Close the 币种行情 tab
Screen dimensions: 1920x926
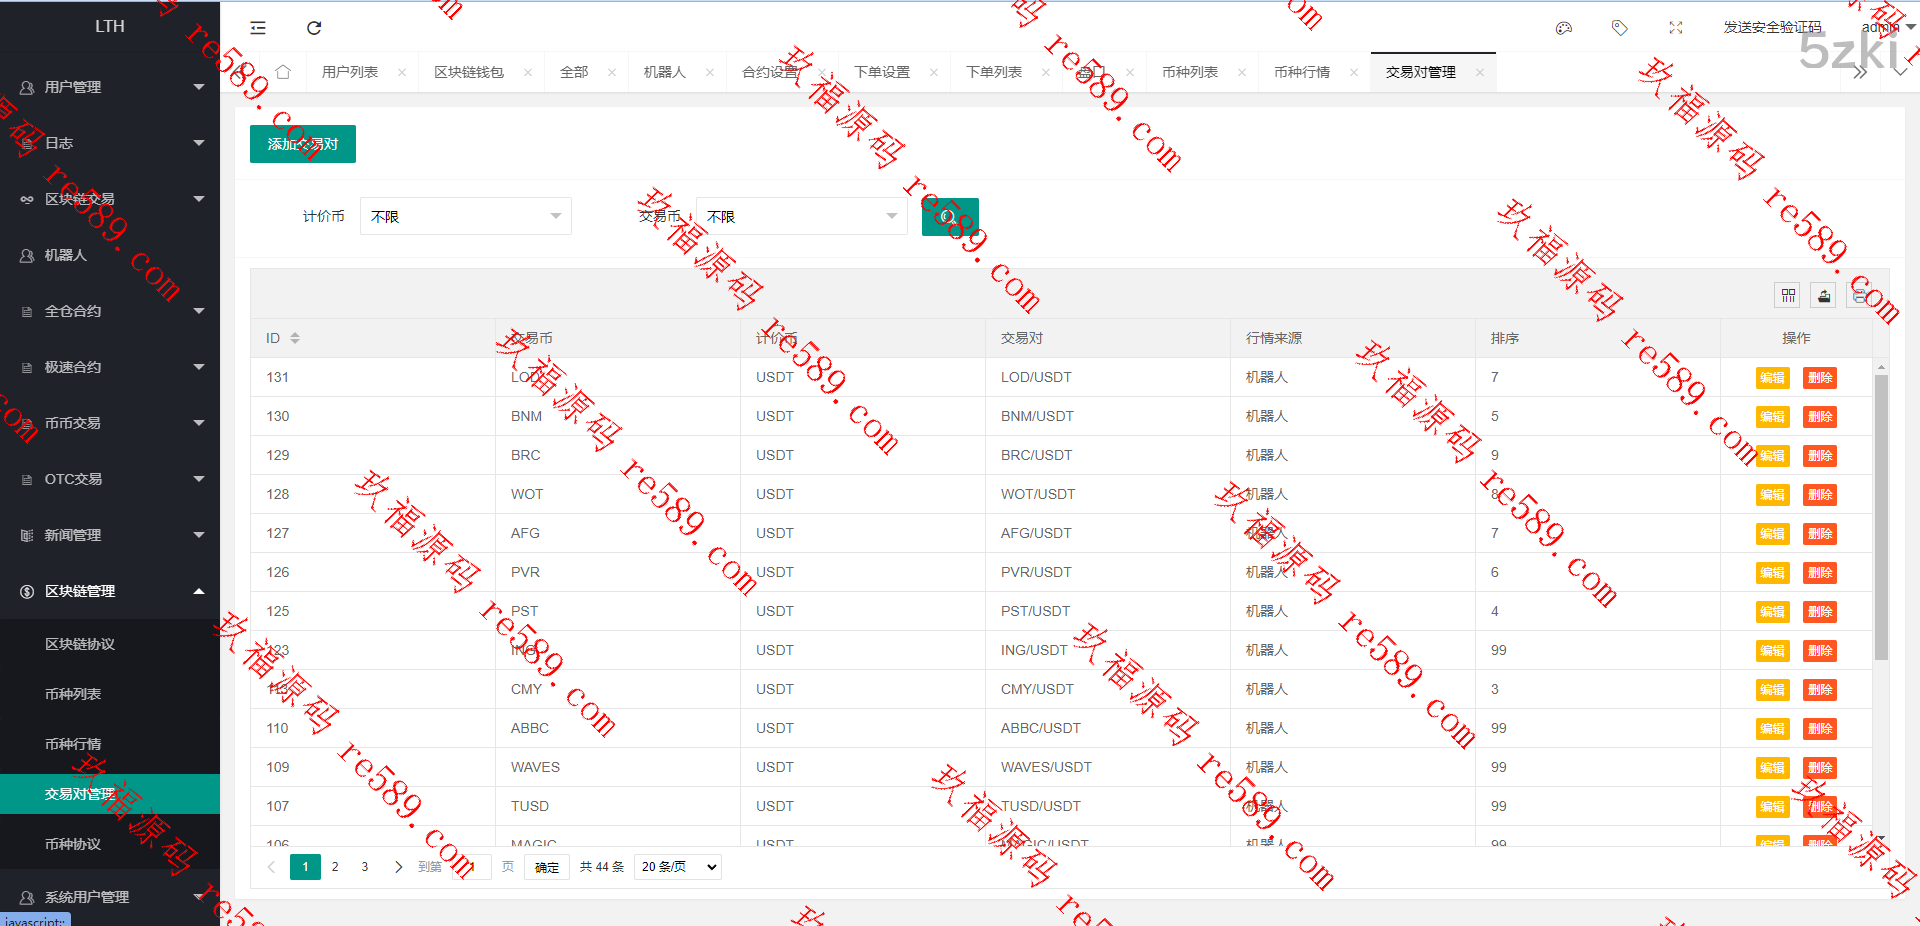1354,72
